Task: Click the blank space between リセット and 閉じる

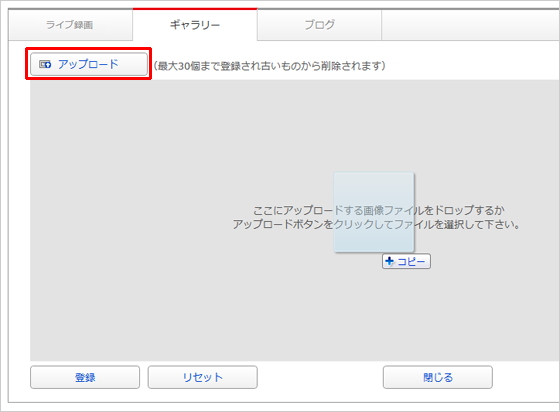Action: (320, 377)
